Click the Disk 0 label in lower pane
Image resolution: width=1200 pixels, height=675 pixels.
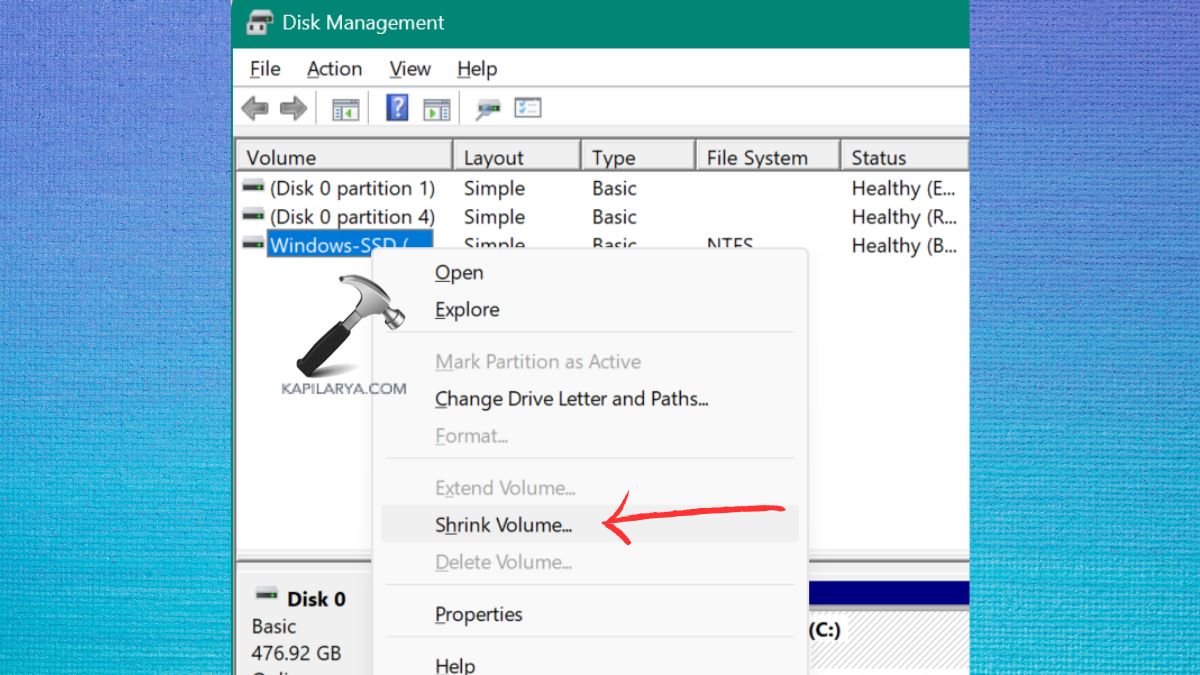(316, 599)
